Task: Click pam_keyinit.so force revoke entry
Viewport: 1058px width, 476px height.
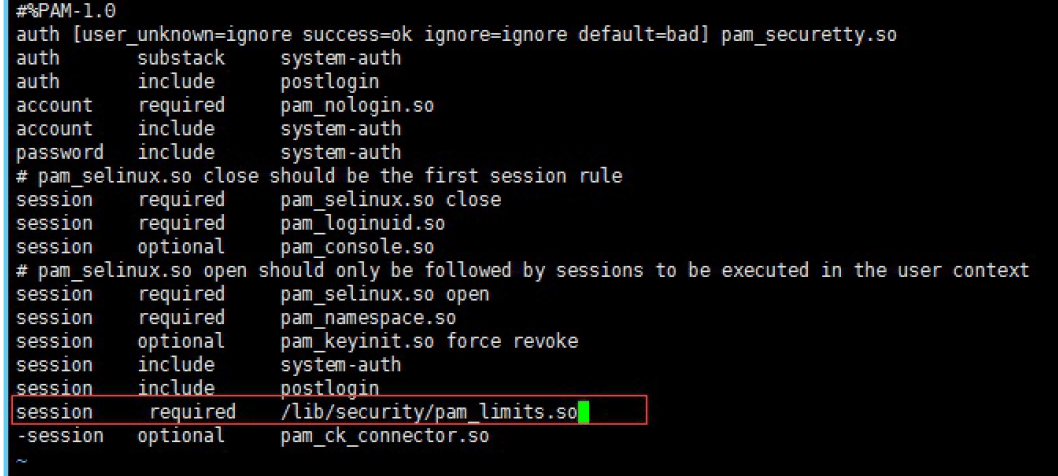Action: coord(429,341)
